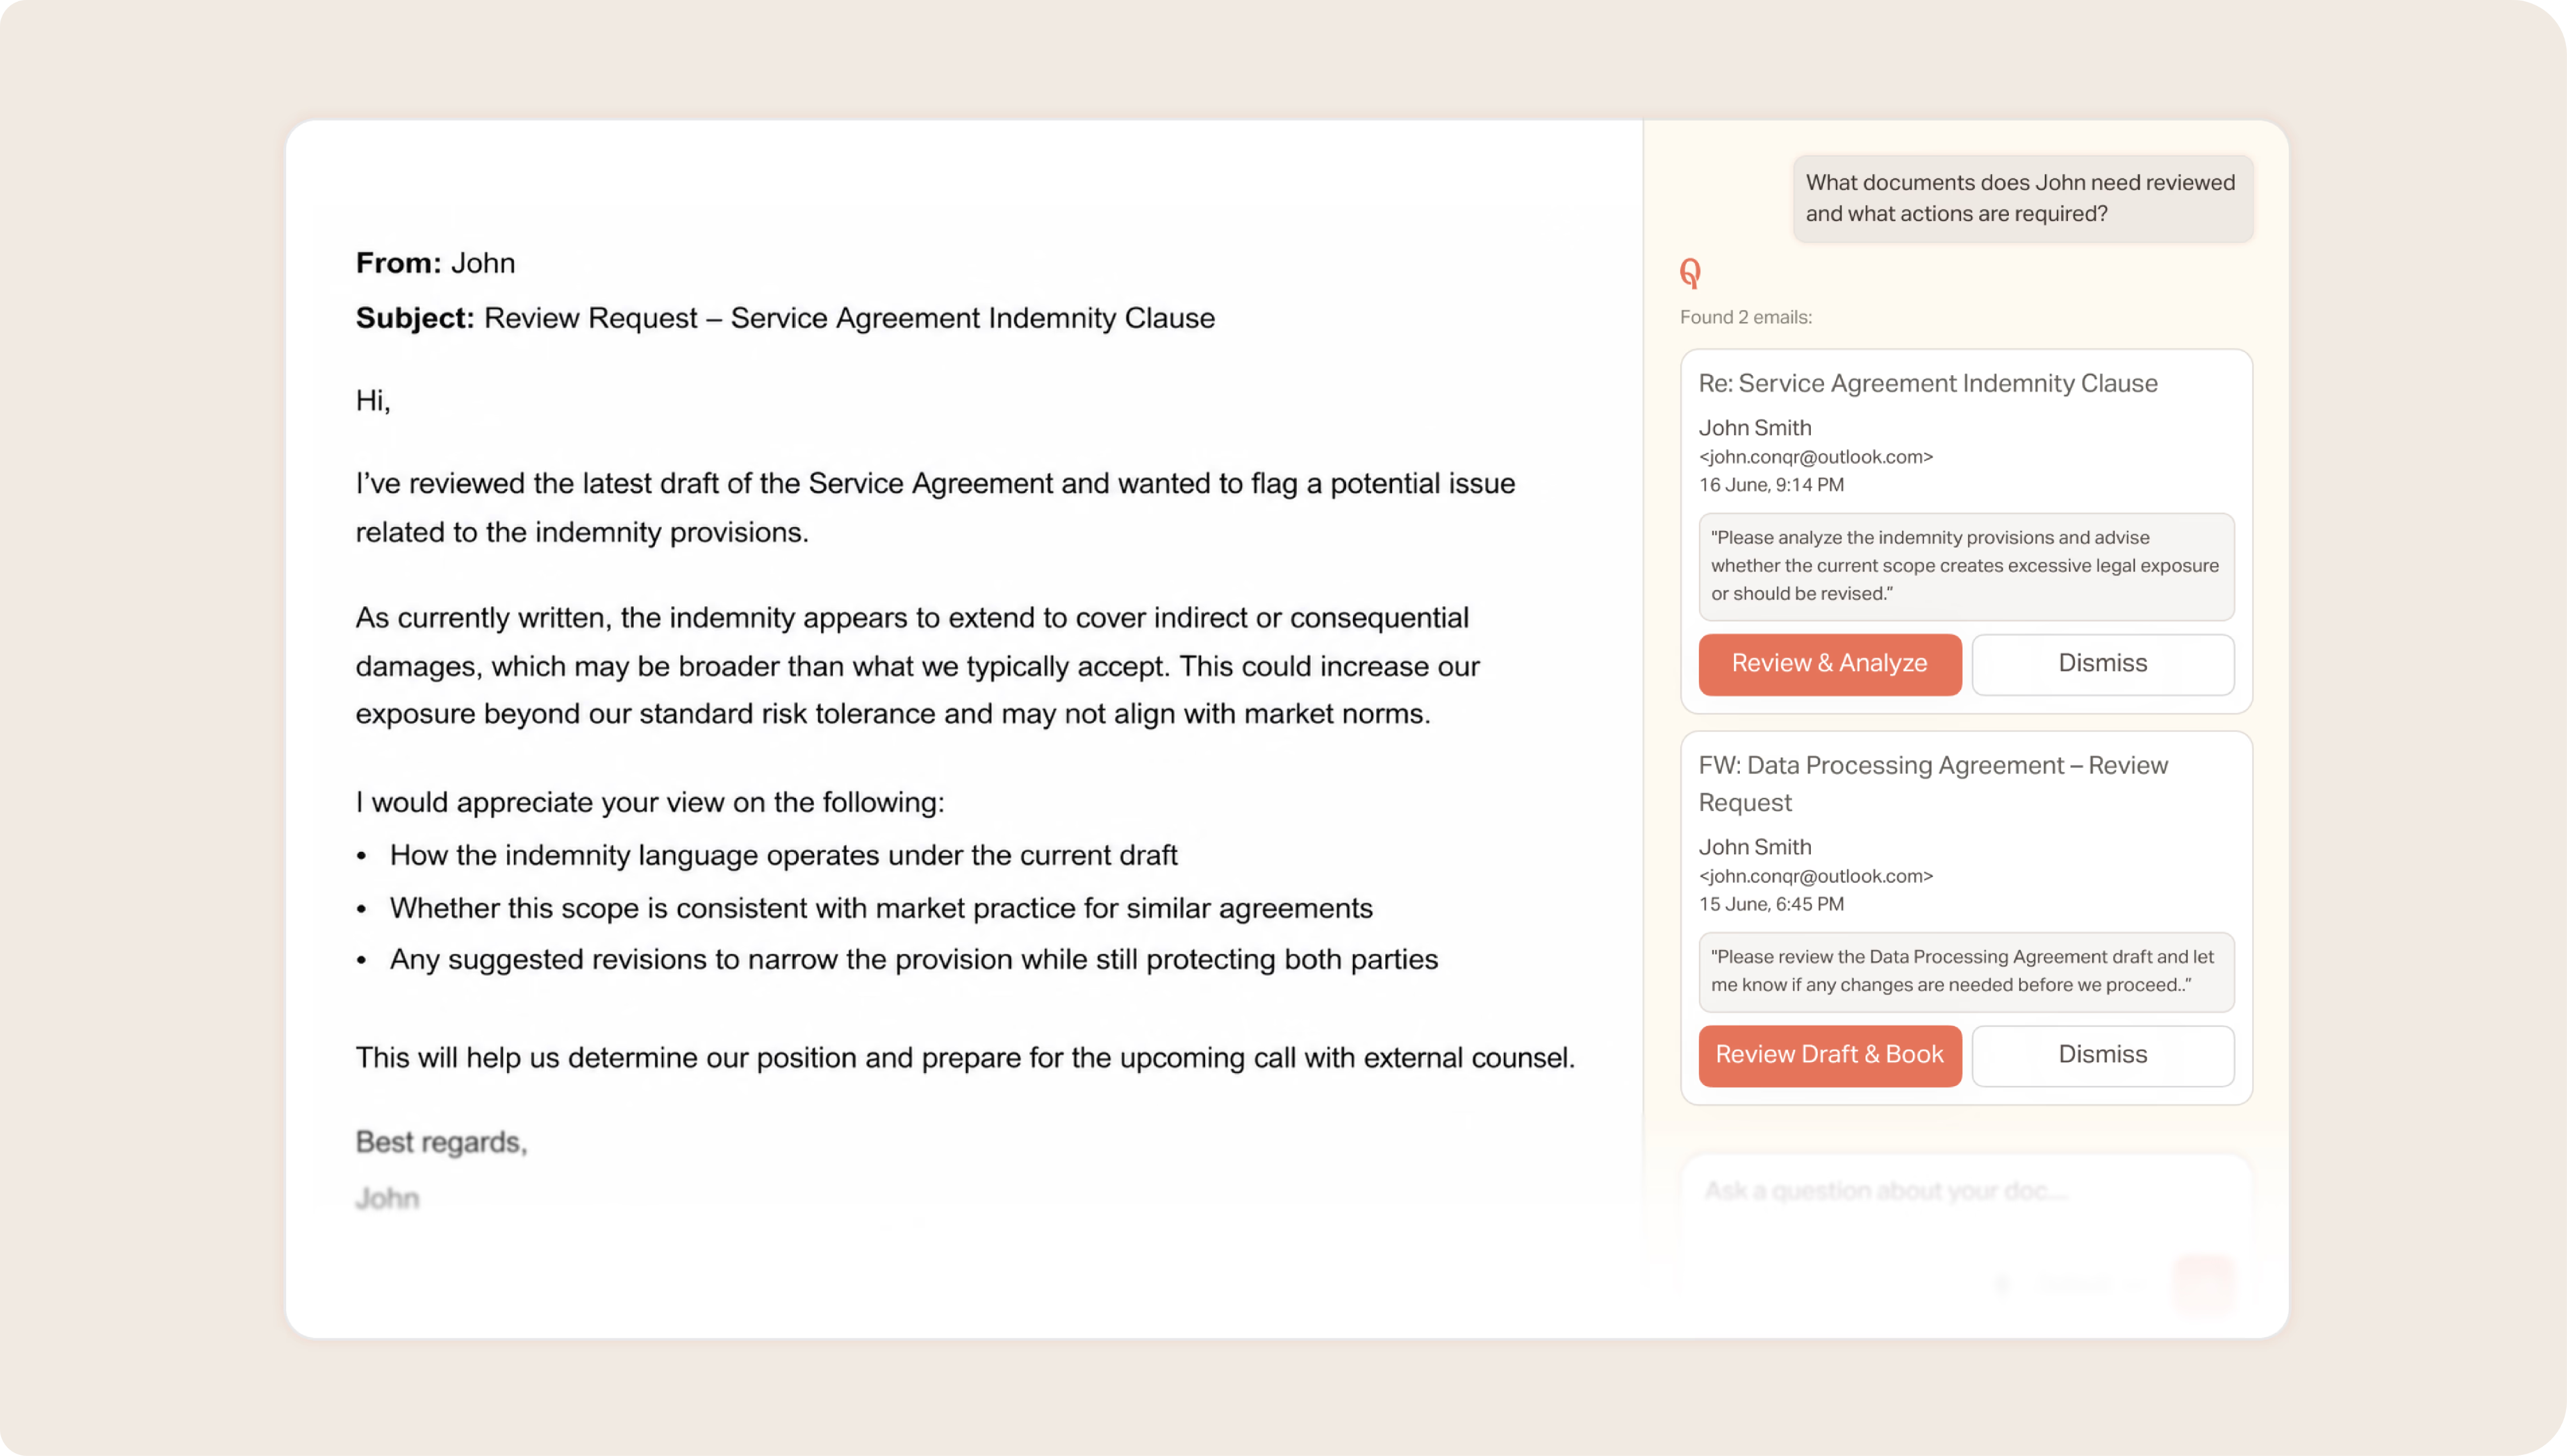Dismiss the Data Processing Agreement email
The height and width of the screenshot is (1456, 2567).
2102,1055
